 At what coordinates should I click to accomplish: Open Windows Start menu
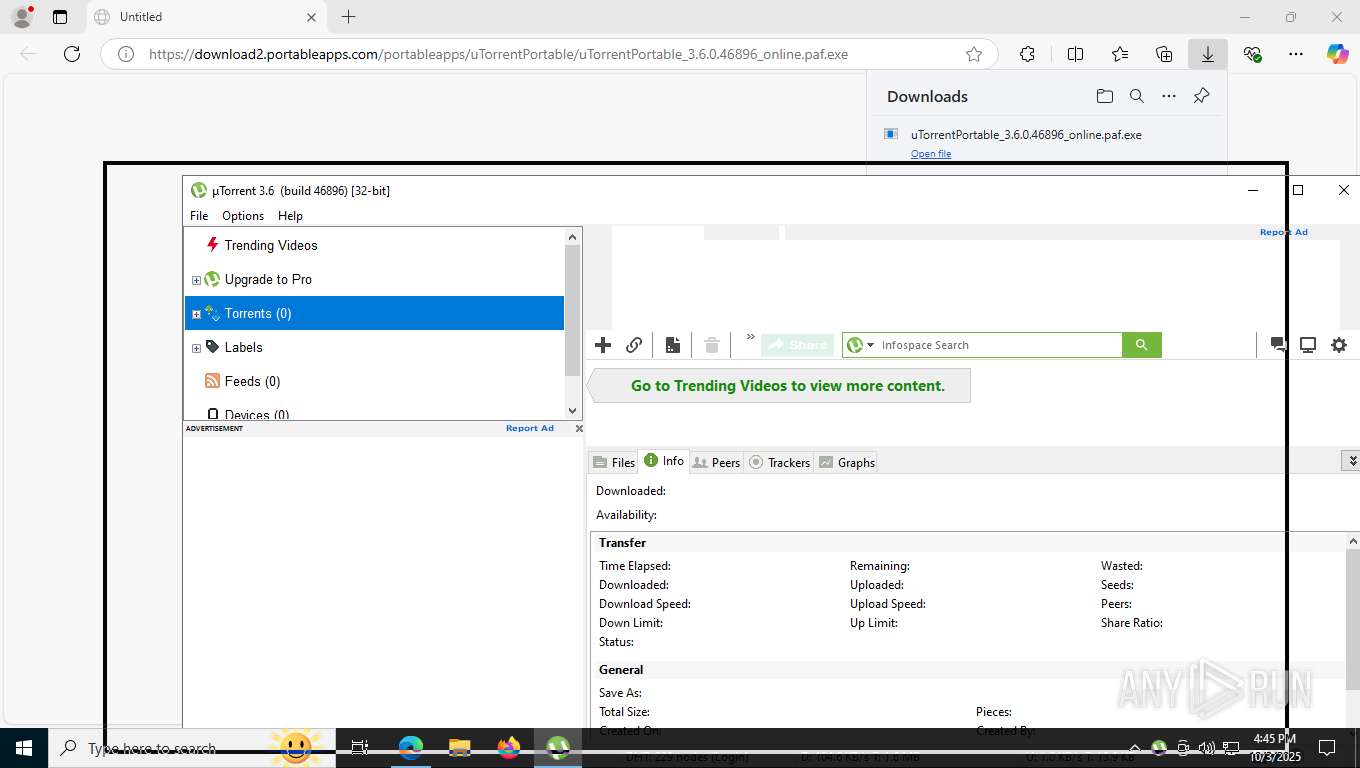pos(23,748)
